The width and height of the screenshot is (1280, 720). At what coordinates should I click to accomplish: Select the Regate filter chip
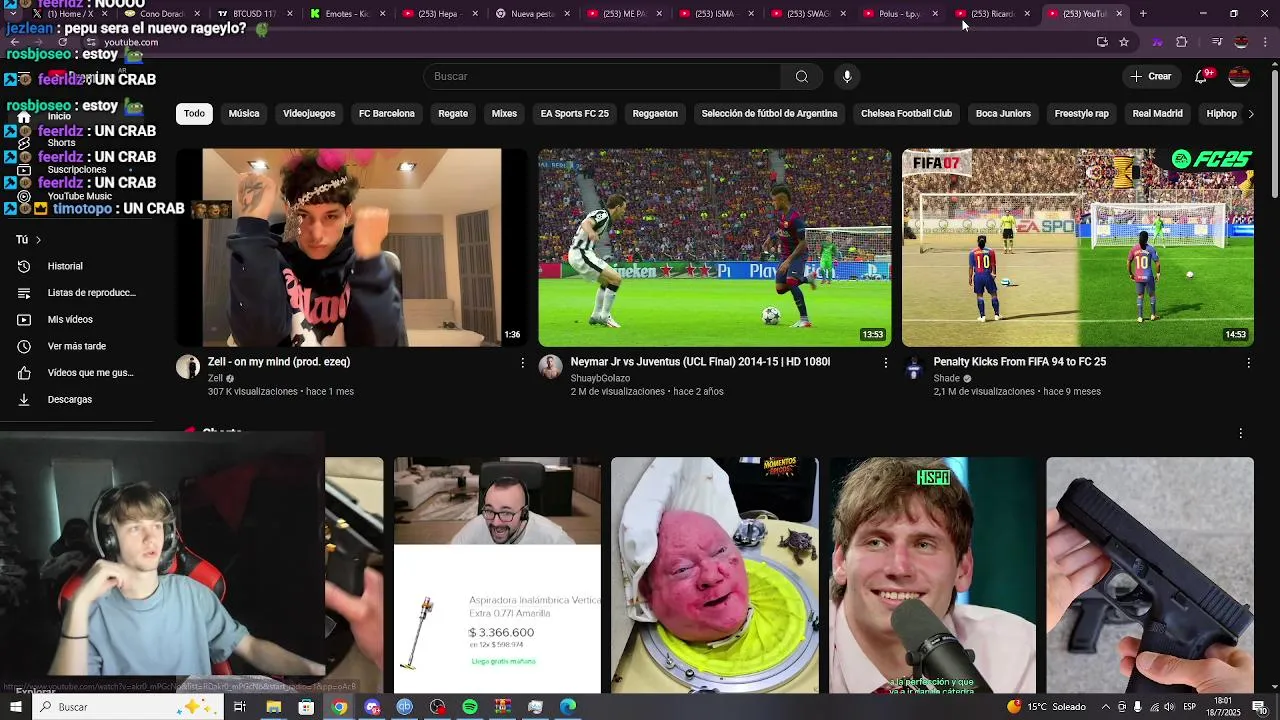453,114
